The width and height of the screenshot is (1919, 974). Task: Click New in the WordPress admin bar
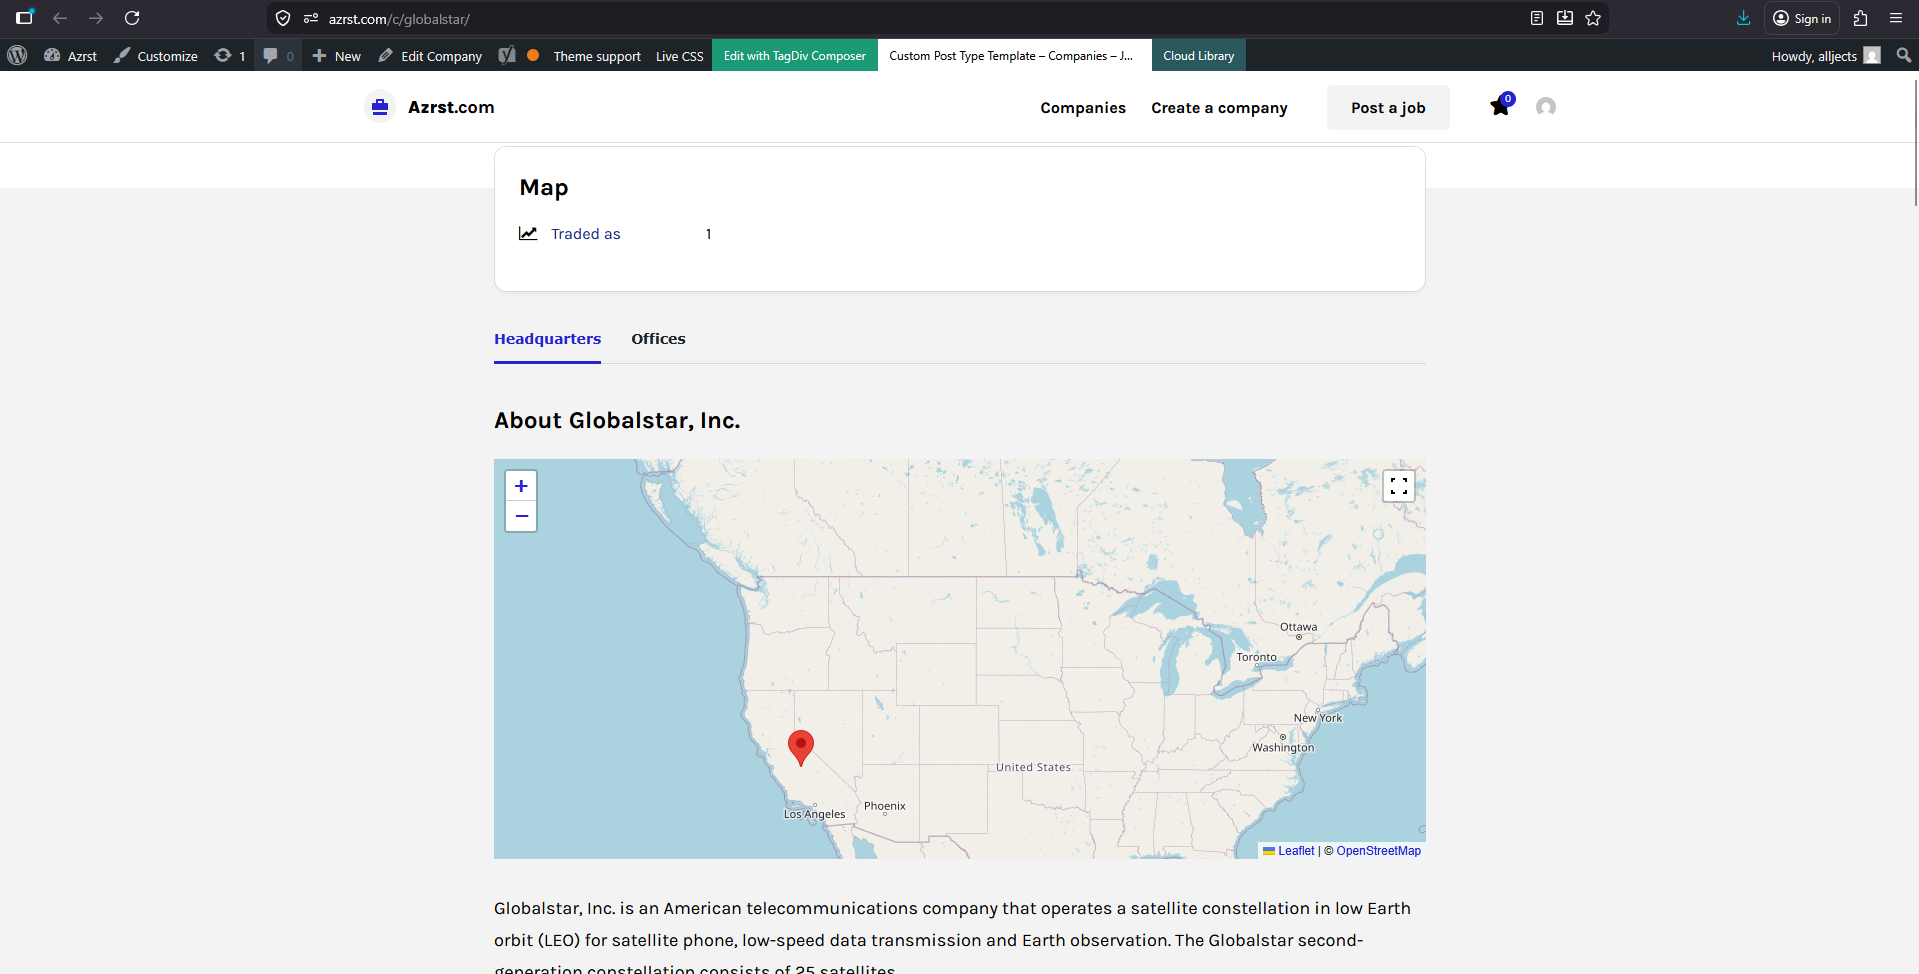click(336, 56)
